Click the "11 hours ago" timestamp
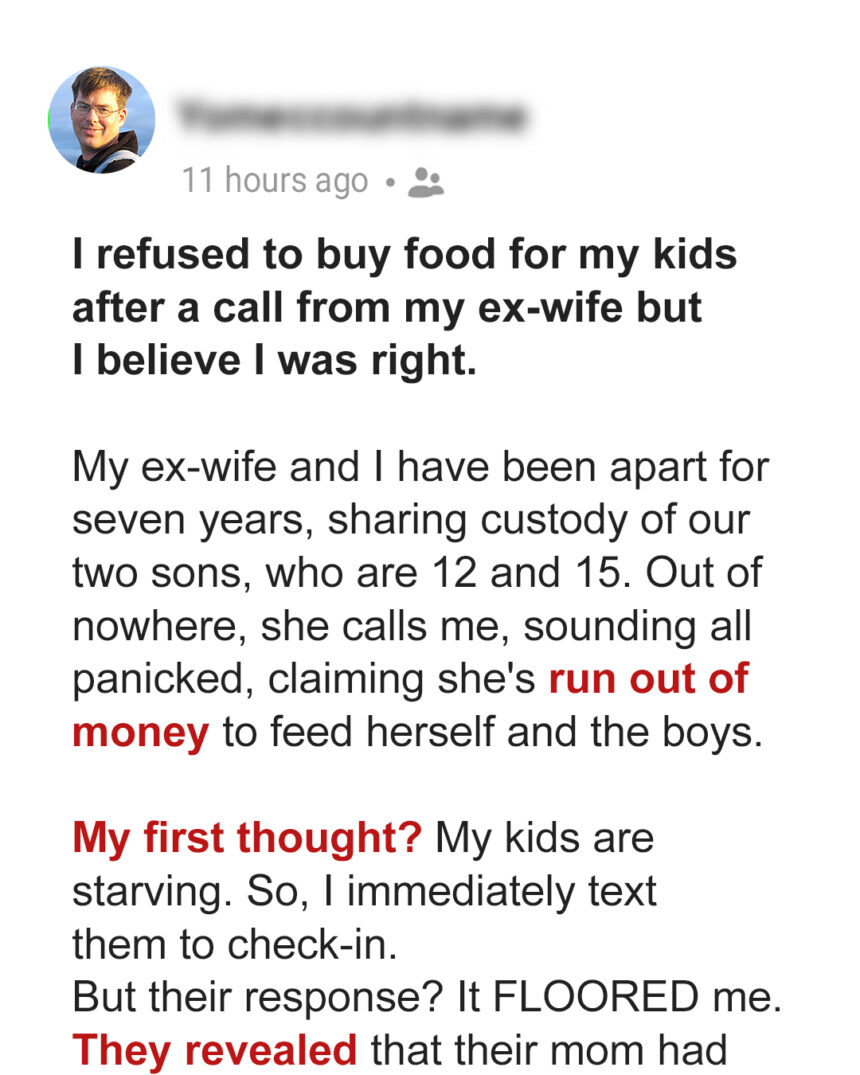The height and width of the screenshot is (1075, 860). coord(275,181)
